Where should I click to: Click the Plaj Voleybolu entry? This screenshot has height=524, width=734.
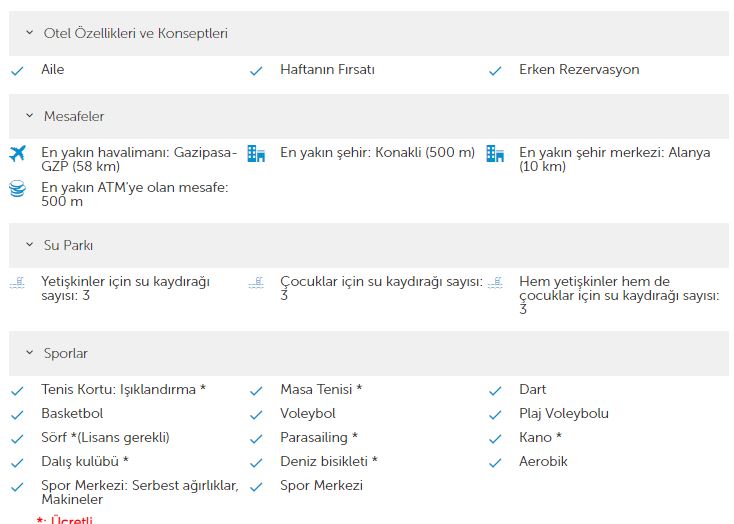click(x=564, y=413)
